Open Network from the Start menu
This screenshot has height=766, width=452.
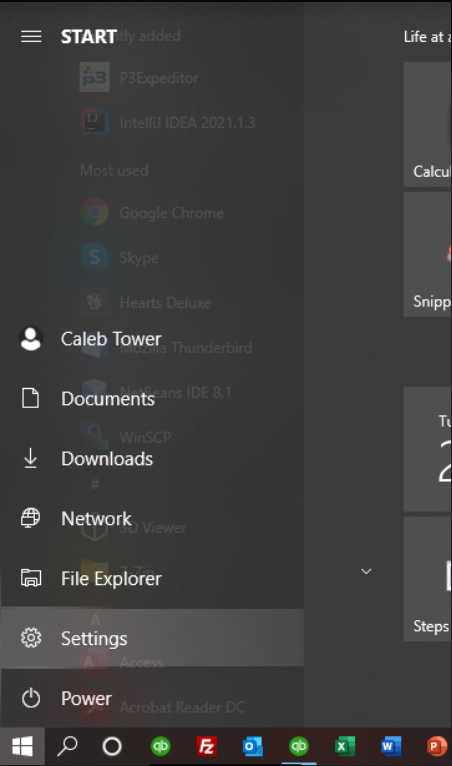(x=152, y=518)
